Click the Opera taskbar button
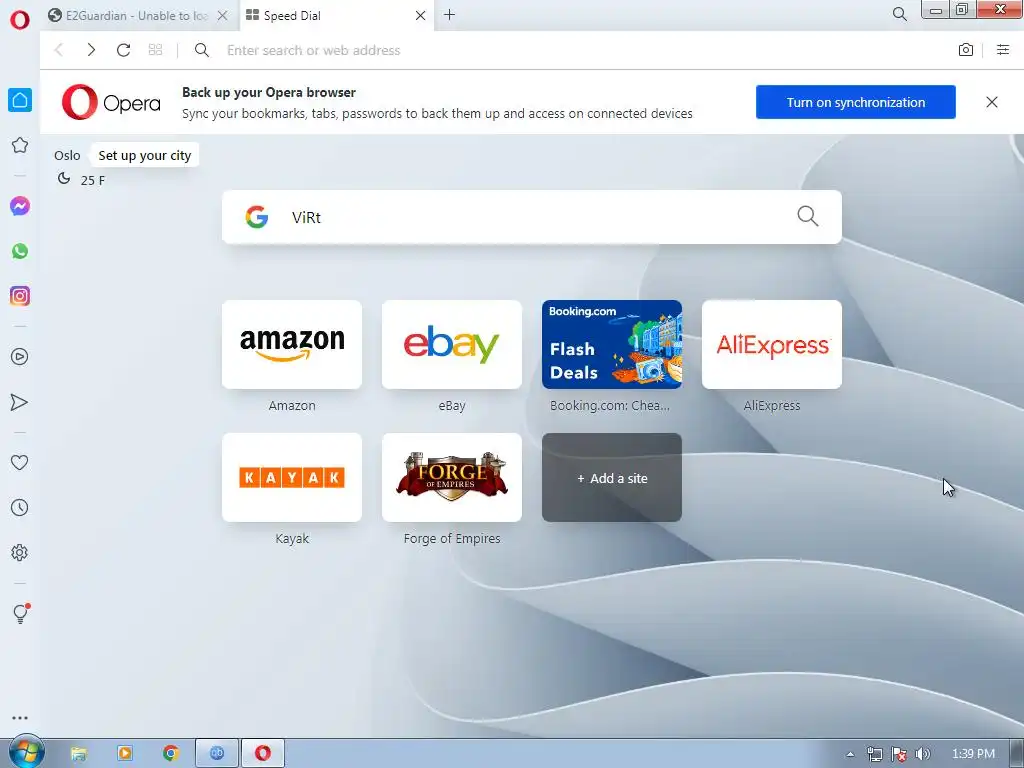 (x=263, y=754)
